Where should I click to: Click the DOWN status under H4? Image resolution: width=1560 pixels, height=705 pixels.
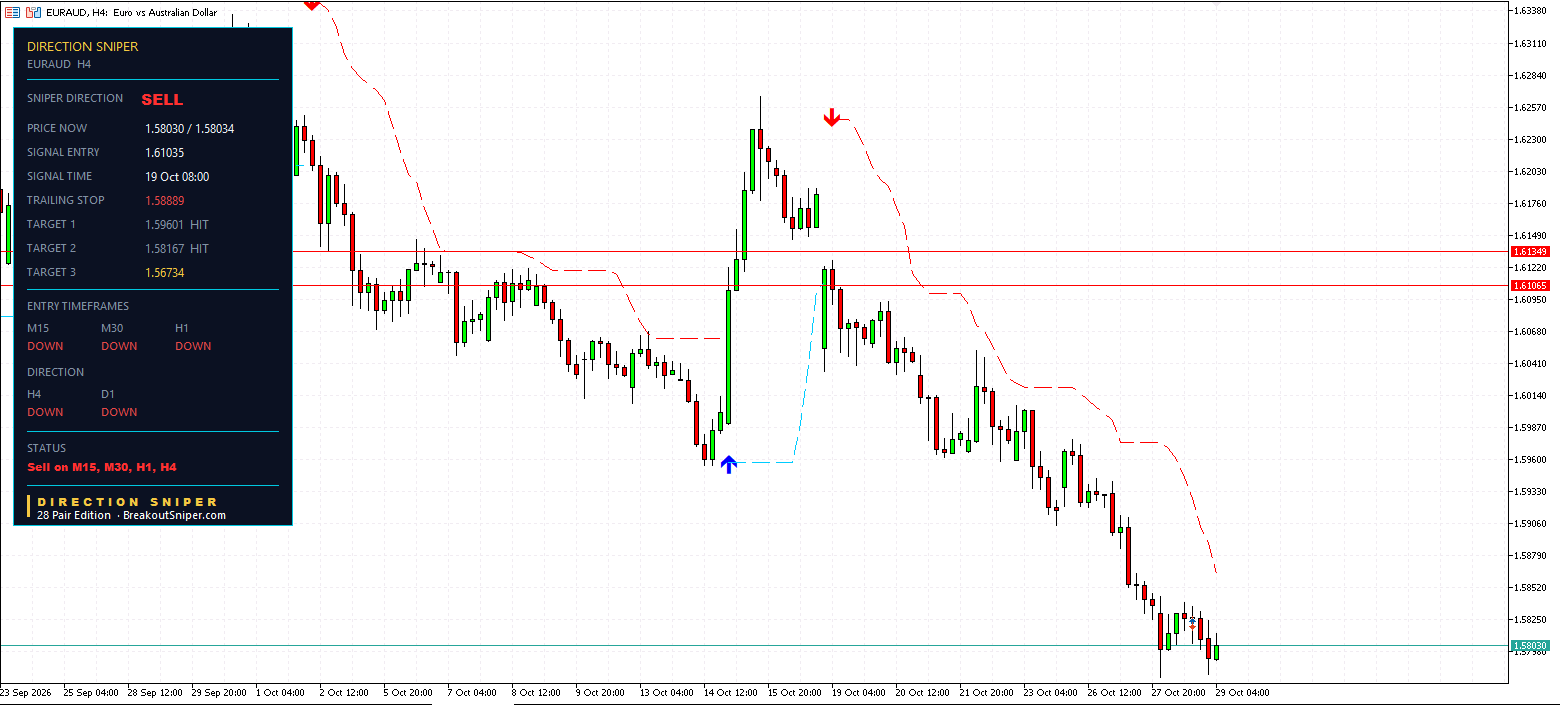tap(45, 413)
